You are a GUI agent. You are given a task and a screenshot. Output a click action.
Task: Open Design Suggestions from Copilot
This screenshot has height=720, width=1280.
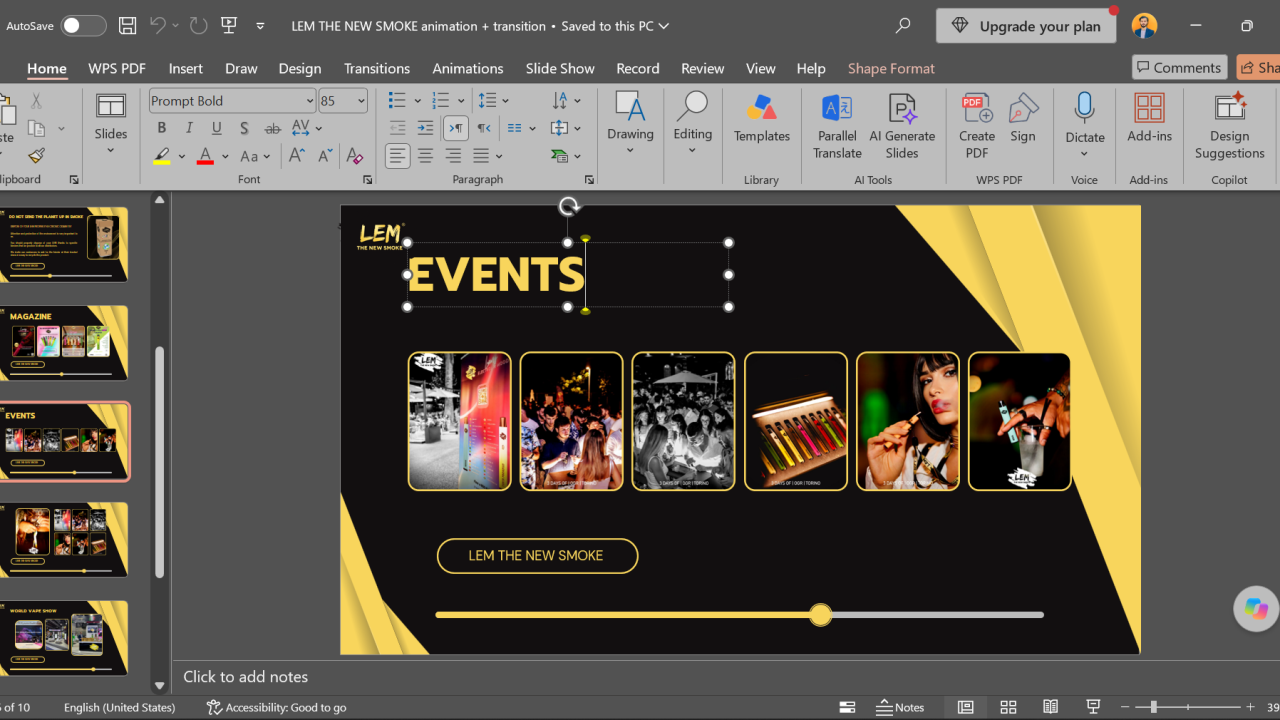1229,127
